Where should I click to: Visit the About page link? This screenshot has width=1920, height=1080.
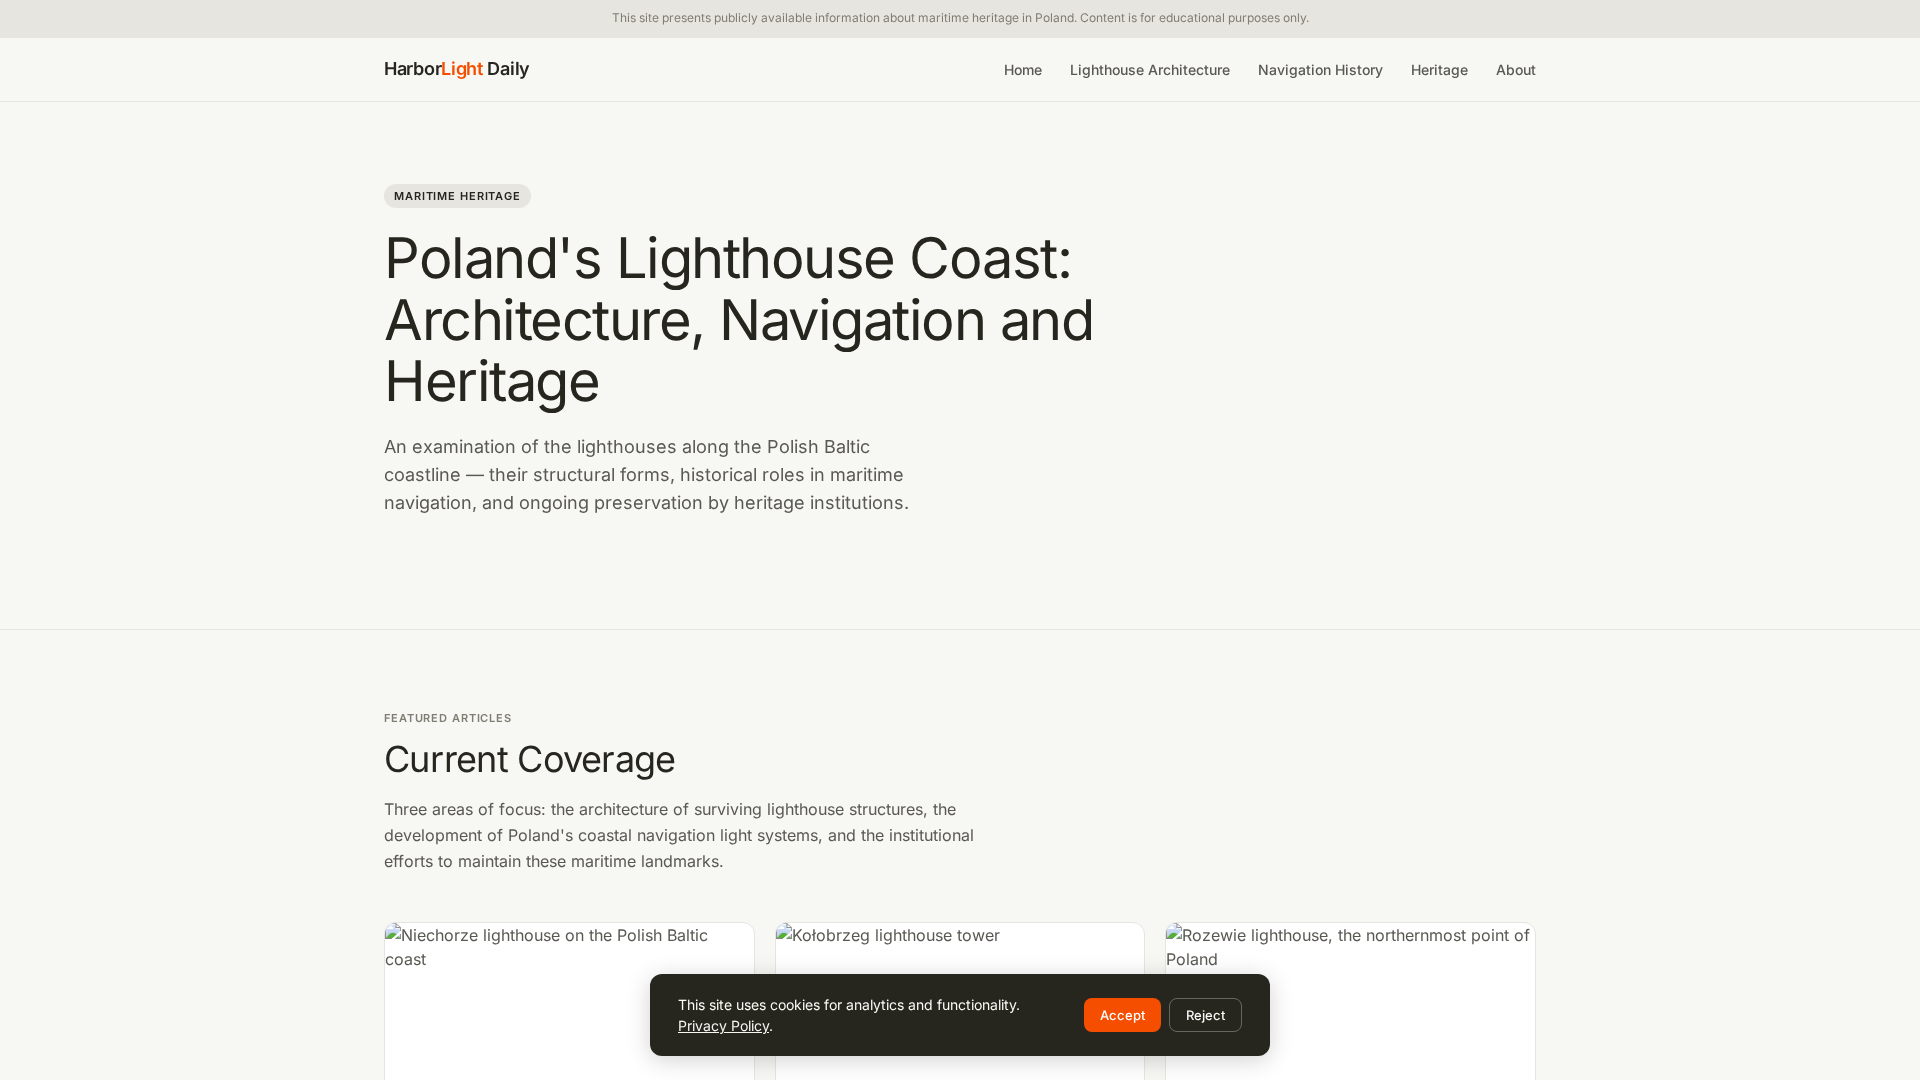pos(1515,70)
